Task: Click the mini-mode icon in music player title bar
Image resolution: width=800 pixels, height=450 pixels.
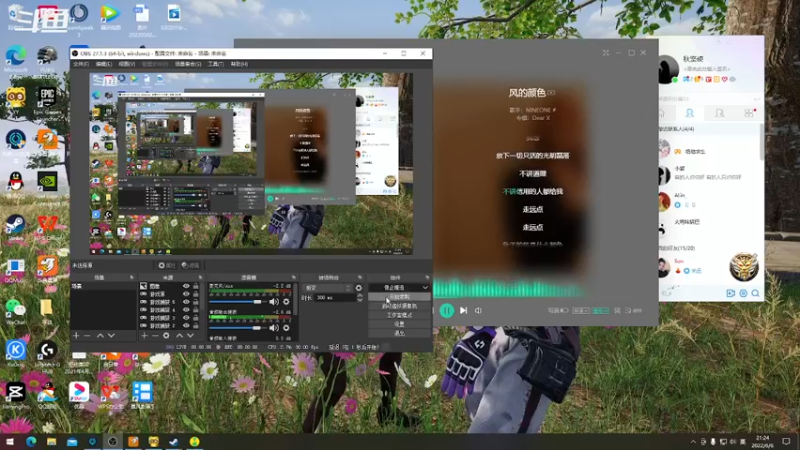Action: (606, 53)
